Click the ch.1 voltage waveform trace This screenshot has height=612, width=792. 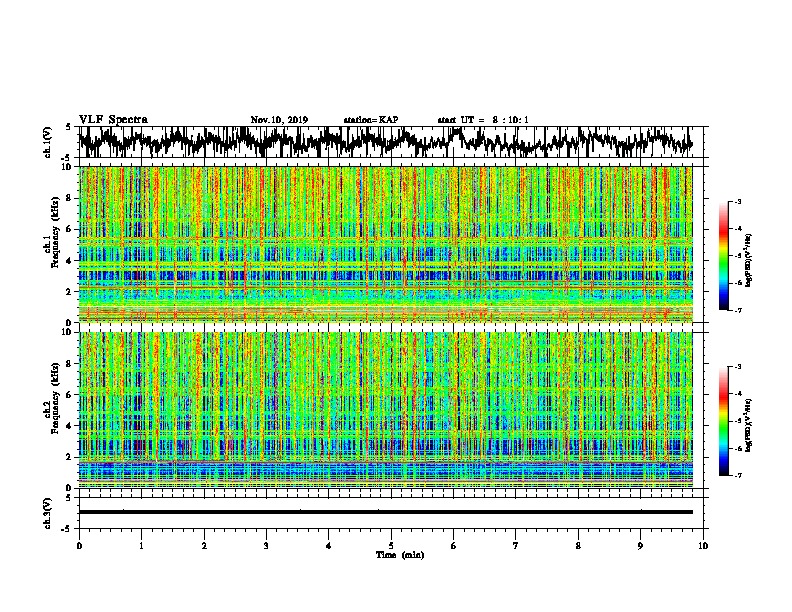click(385, 142)
